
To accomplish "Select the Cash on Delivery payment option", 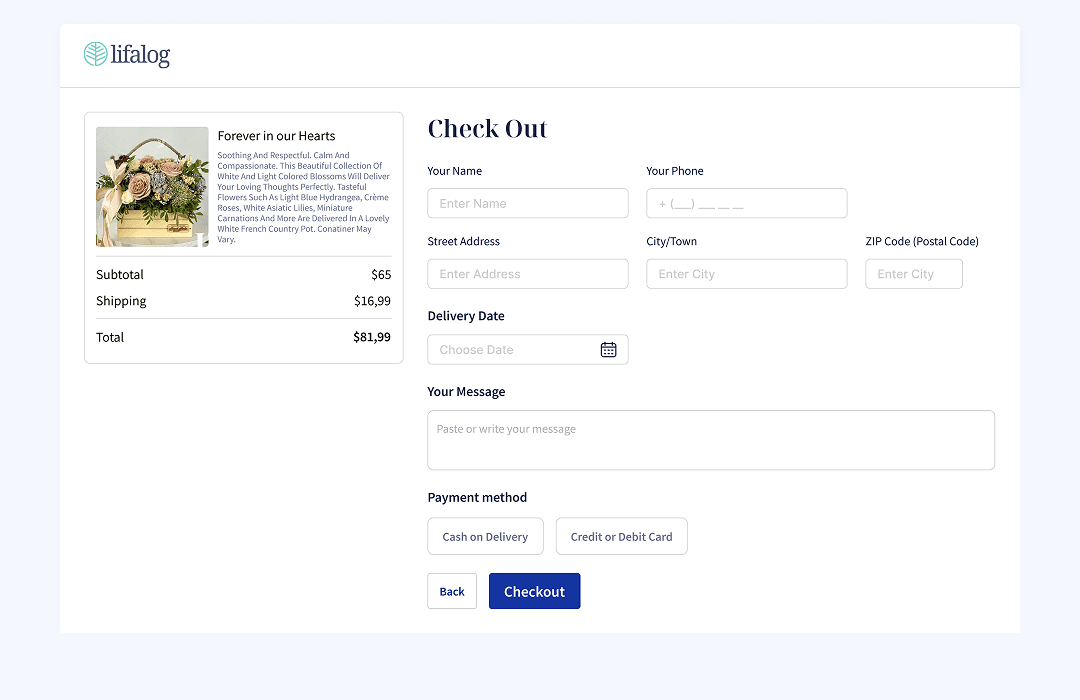I will [x=485, y=536].
